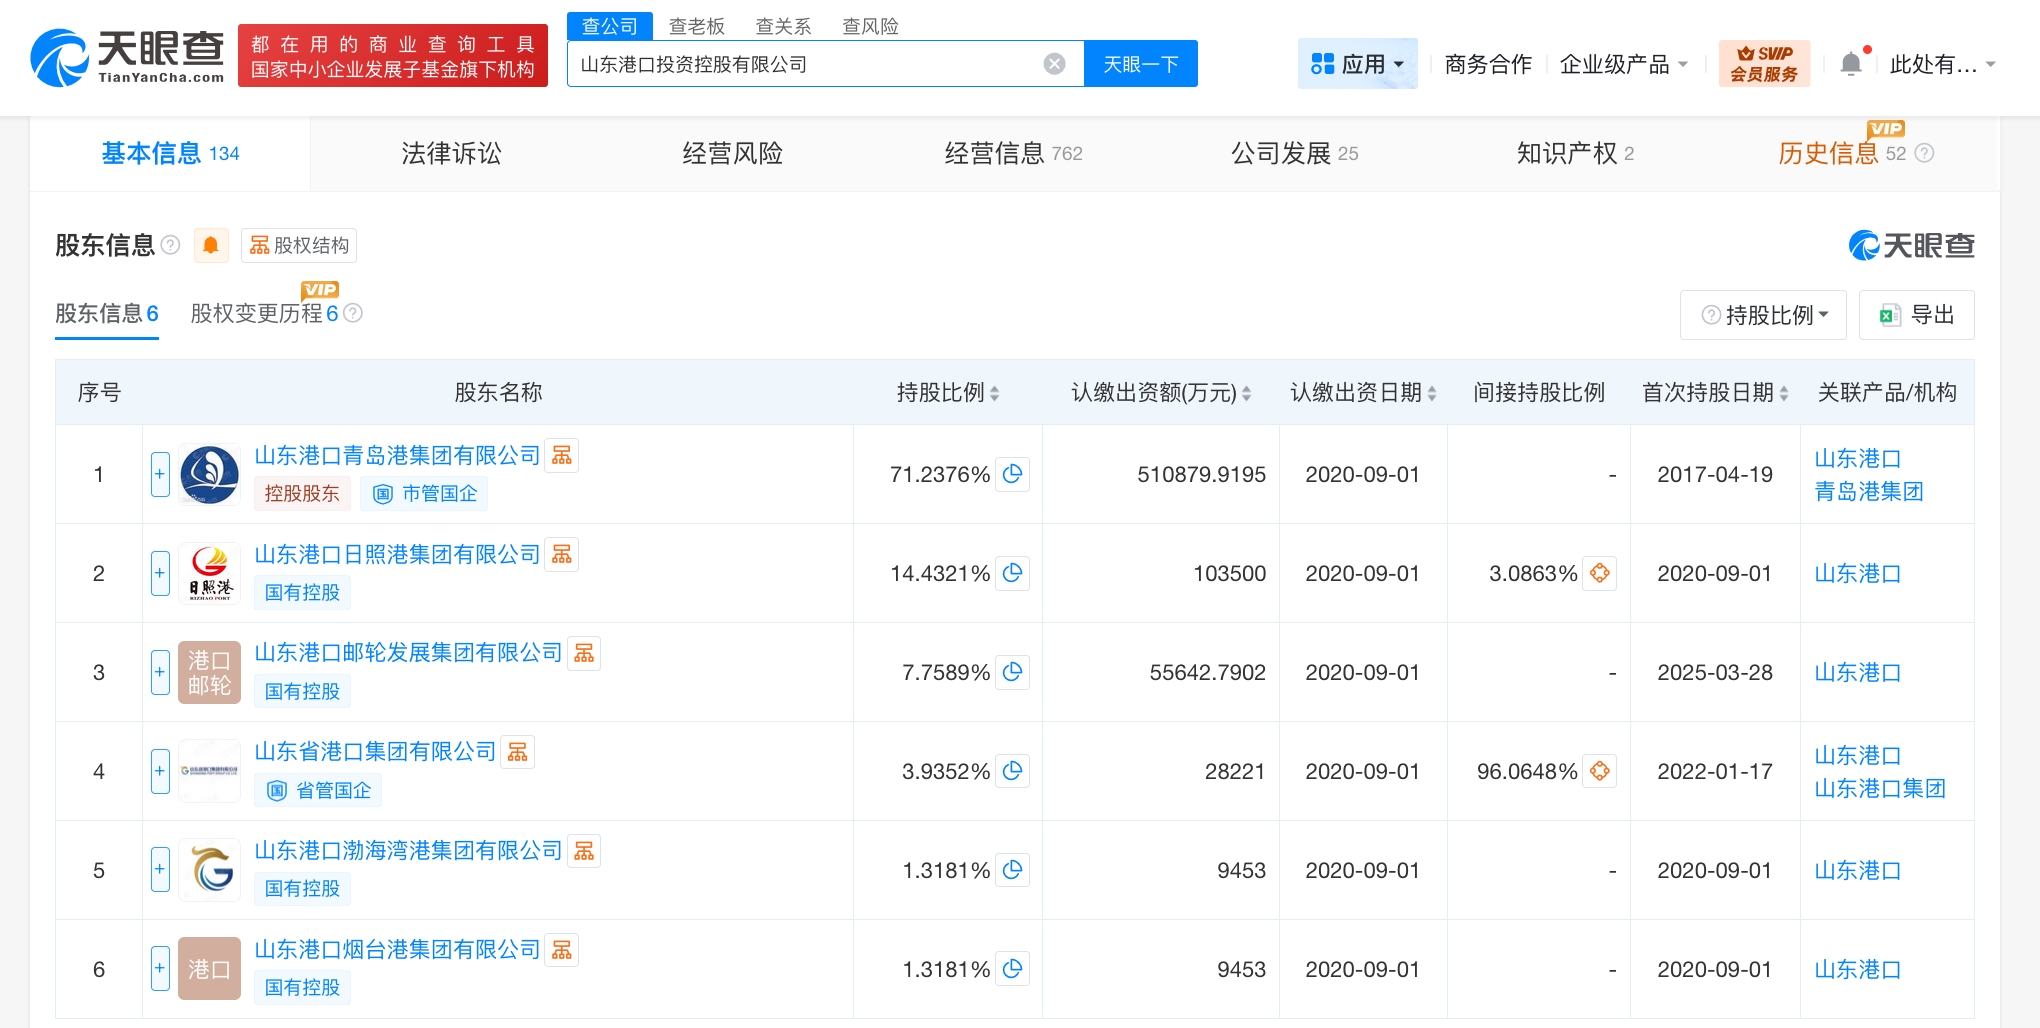
Task: Click the notification bell in the header
Action: tap(1851, 64)
